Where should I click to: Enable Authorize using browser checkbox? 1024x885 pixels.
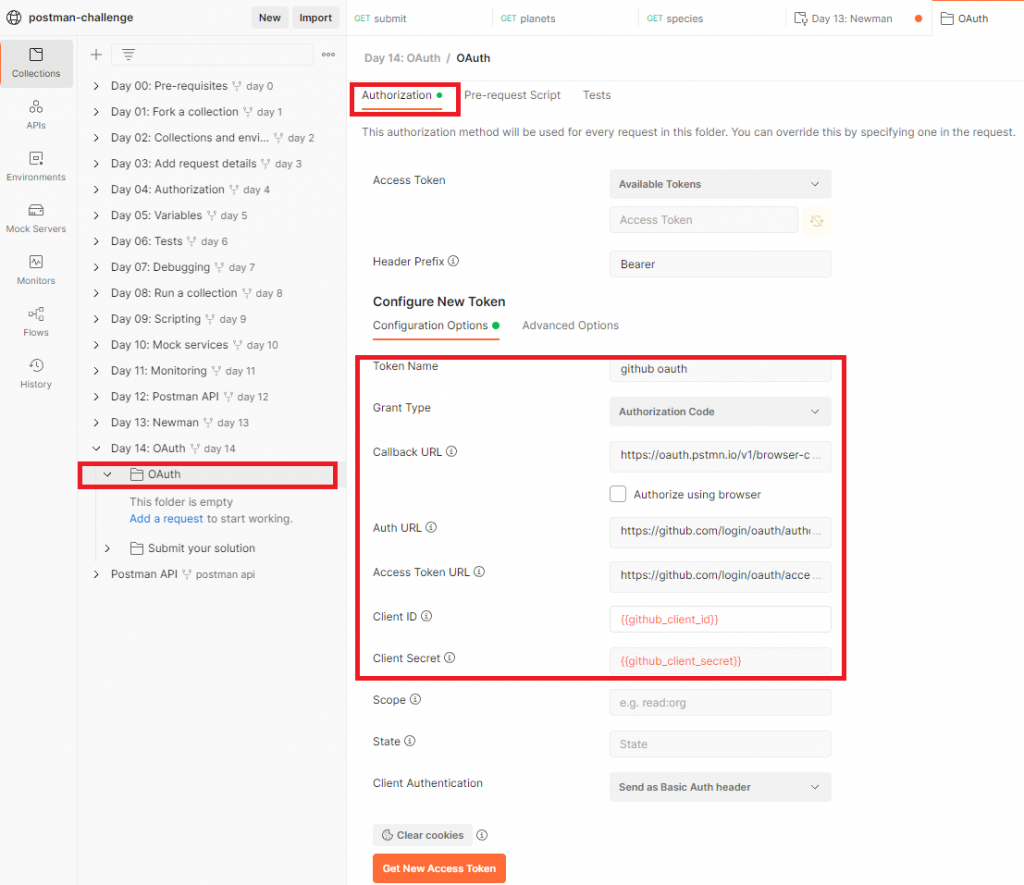(x=617, y=494)
